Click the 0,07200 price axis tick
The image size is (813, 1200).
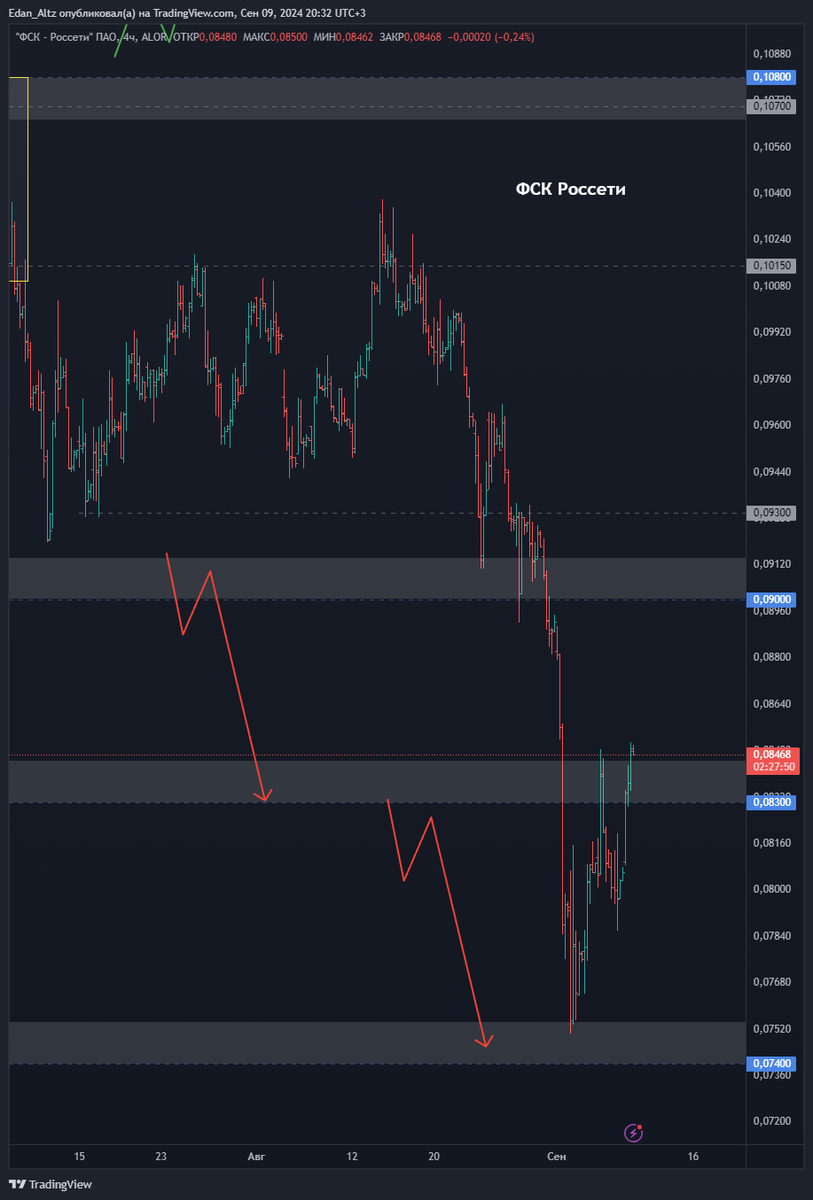point(771,1121)
